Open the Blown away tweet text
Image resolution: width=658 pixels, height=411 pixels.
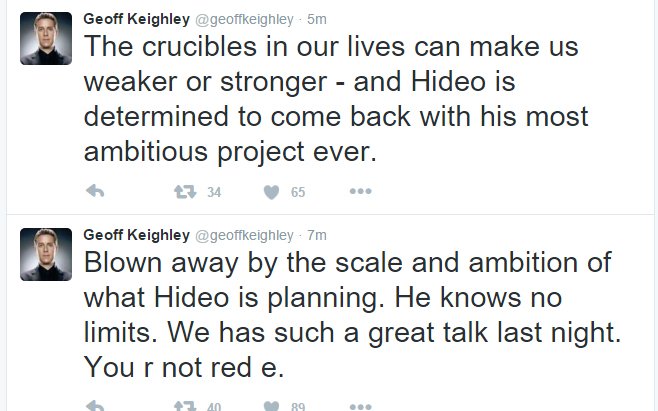352,315
